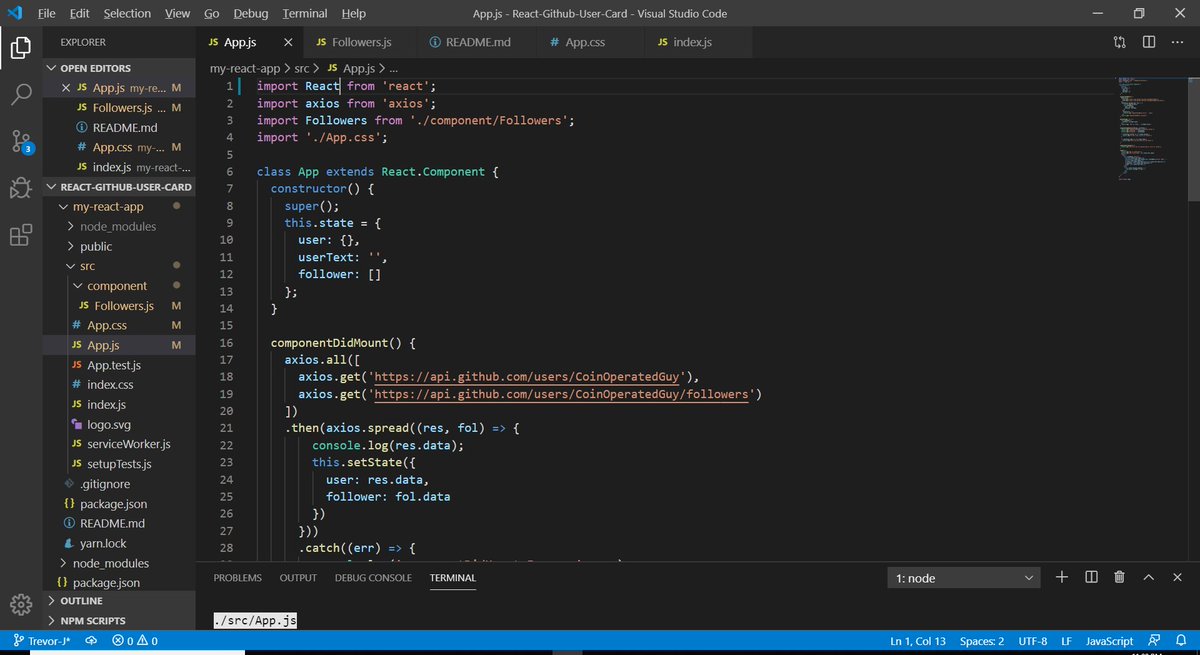Open the Edit menu

click(x=80, y=13)
